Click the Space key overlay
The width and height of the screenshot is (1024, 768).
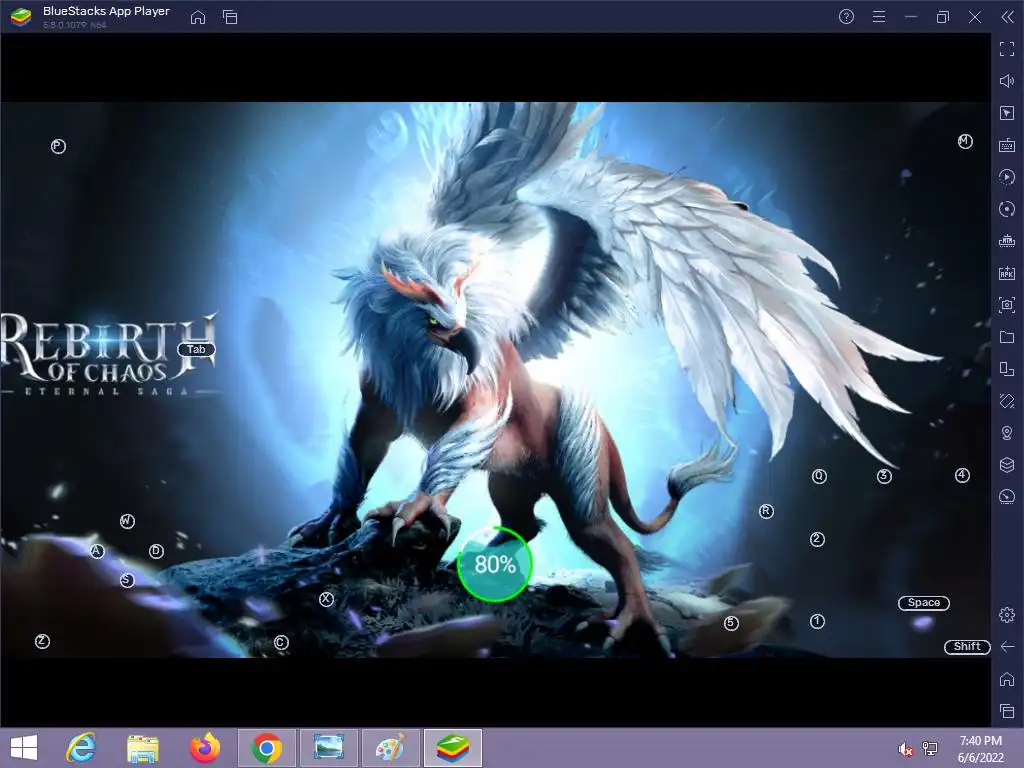[x=923, y=603]
